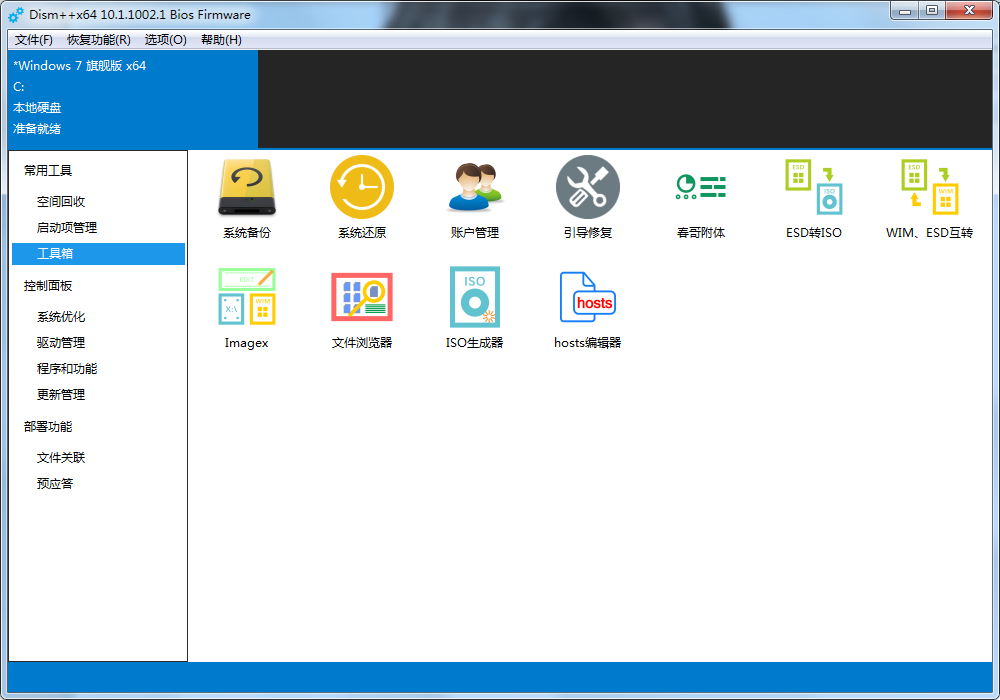Open the 恢复功能(R) menu
The image size is (1000, 700).
click(98, 40)
